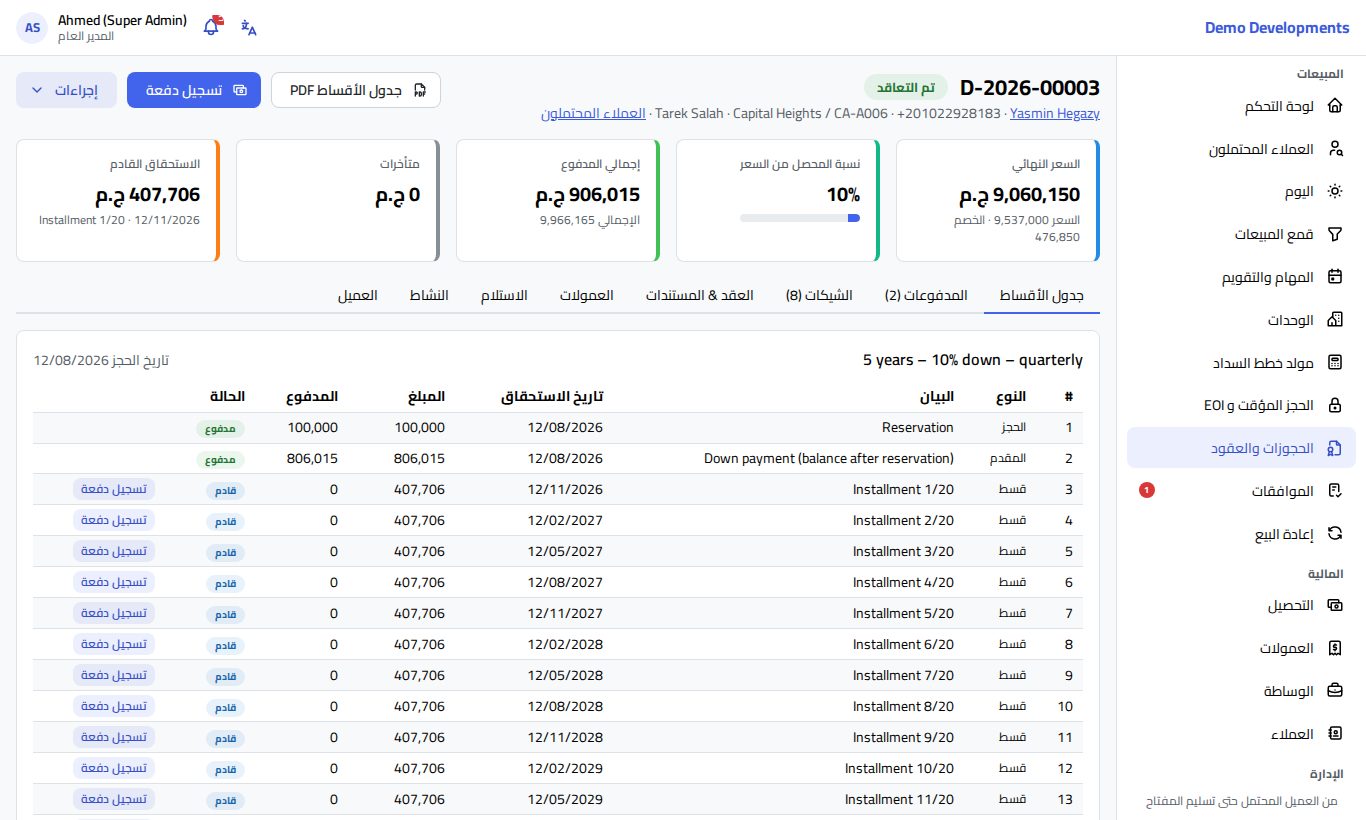Click the blue تسجيل دفعة header button

[194, 90]
